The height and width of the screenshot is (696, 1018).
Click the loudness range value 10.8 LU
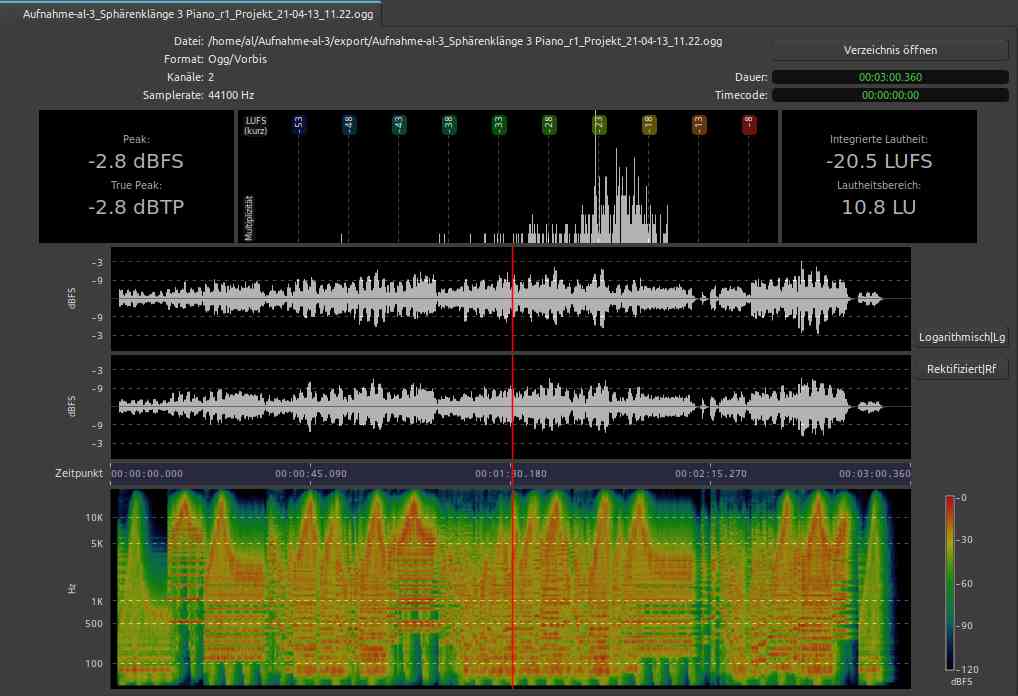pos(879,207)
